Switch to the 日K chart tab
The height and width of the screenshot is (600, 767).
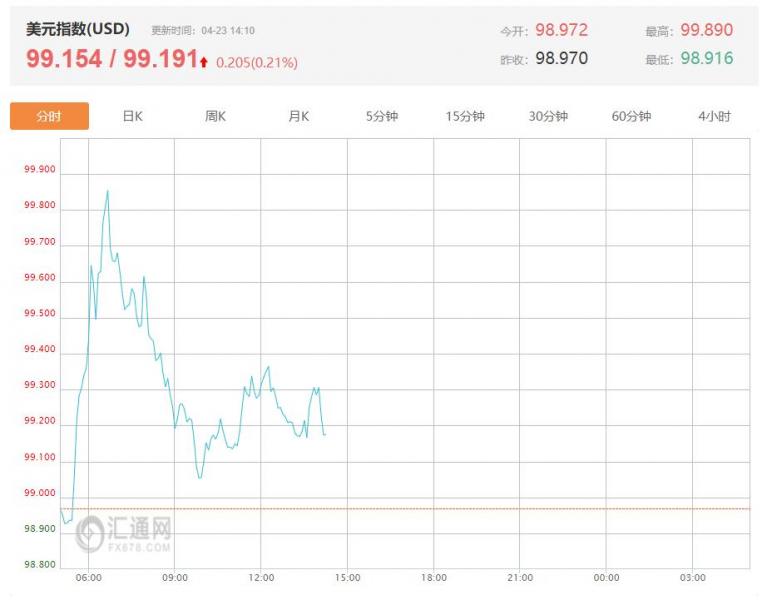point(133,116)
